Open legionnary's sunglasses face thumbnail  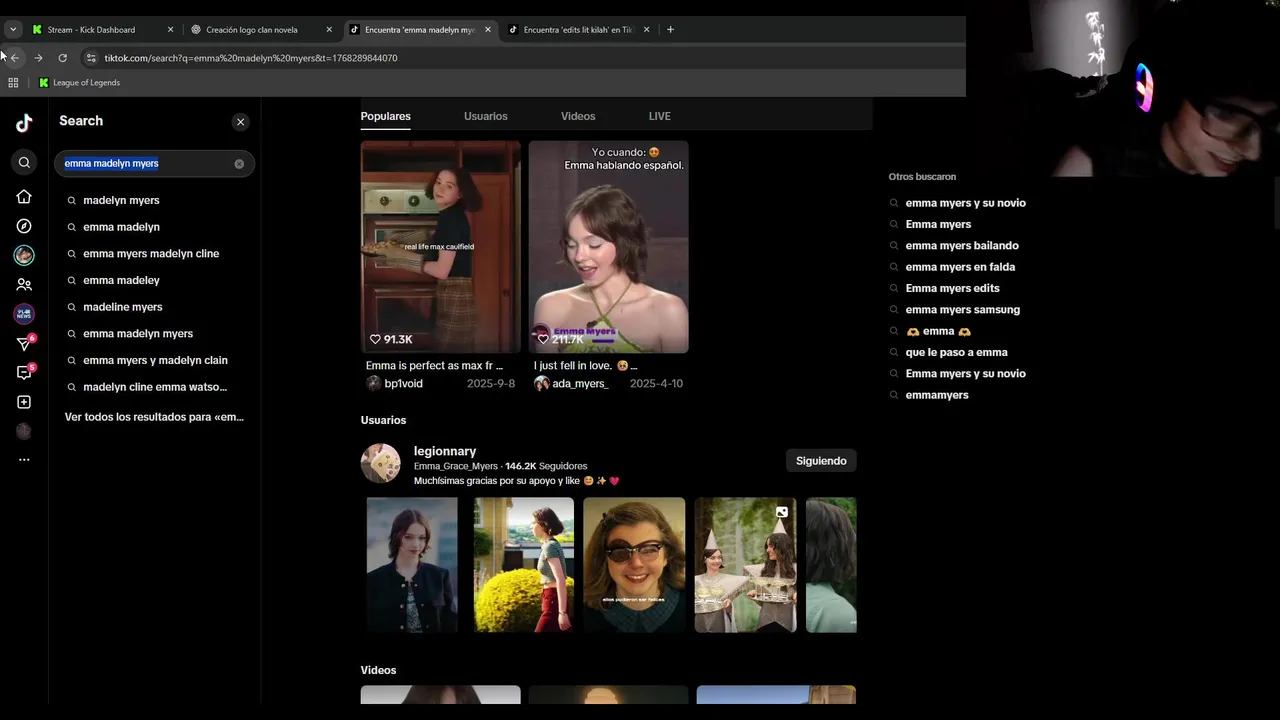click(x=634, y=565)
